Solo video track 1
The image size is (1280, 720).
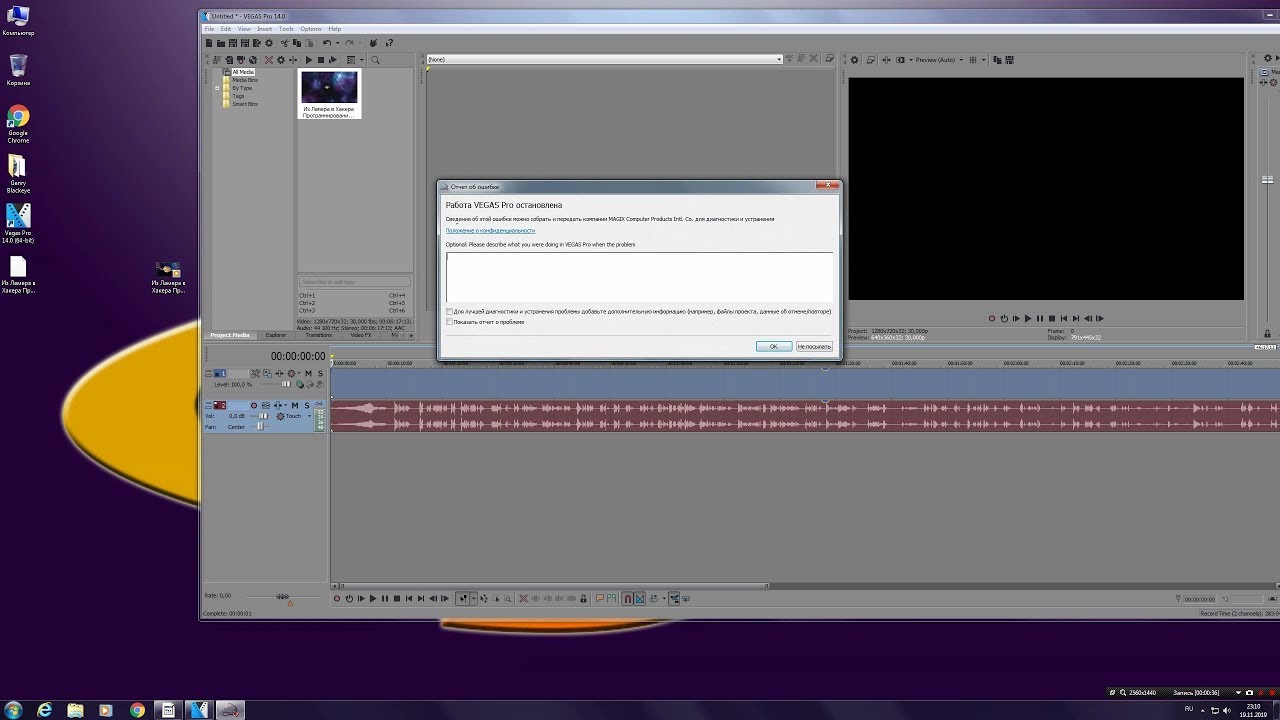click(321, 373)
